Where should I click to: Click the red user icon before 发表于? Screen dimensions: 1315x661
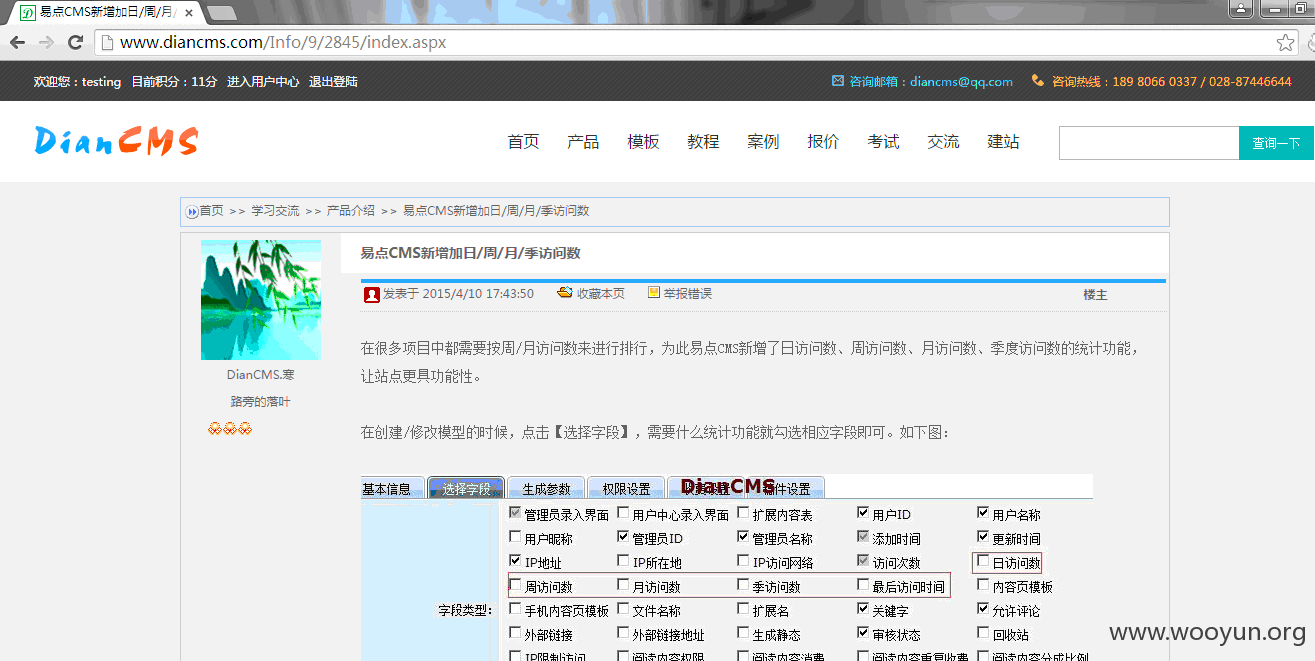(372, 294)
